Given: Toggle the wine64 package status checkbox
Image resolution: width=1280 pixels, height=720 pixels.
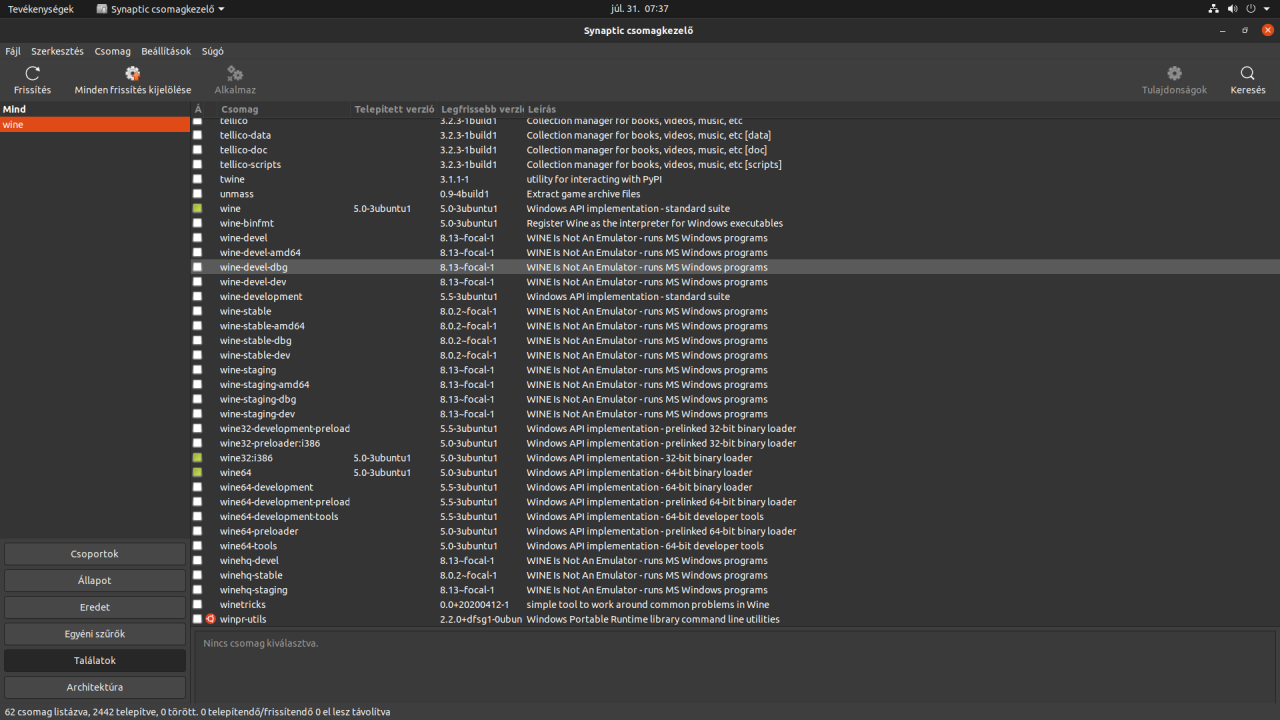Looking at the screenshot, I should [x=197, y=473].
